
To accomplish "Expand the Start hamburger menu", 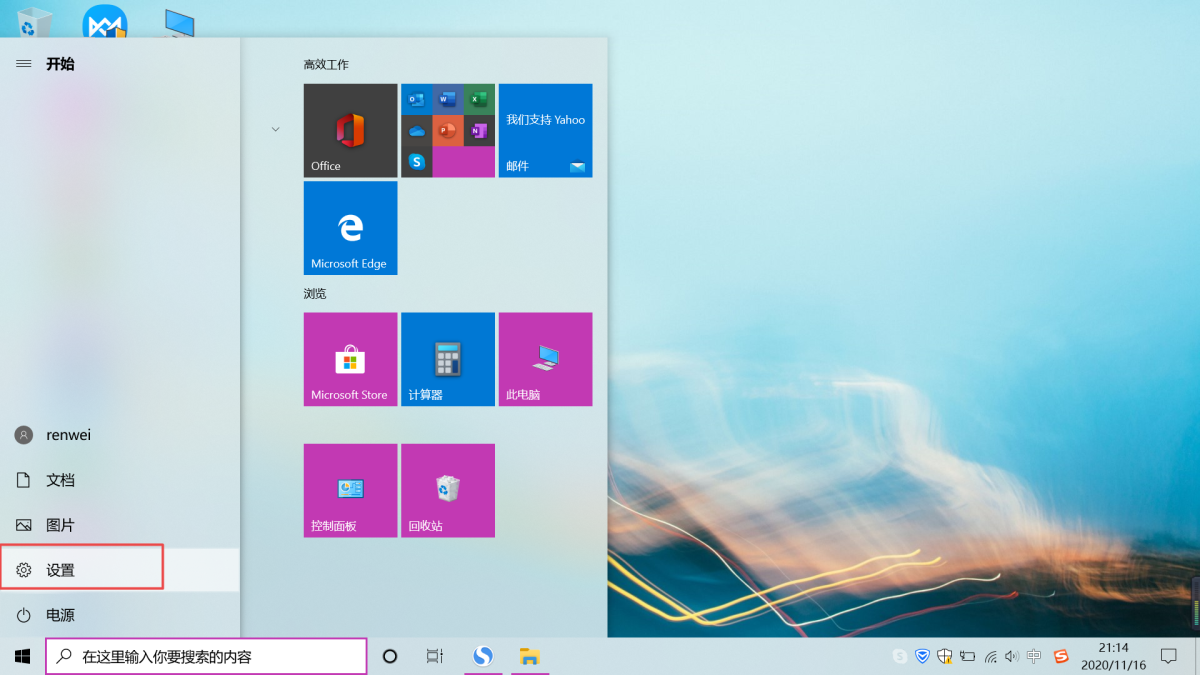I will (x=24, y=64).
